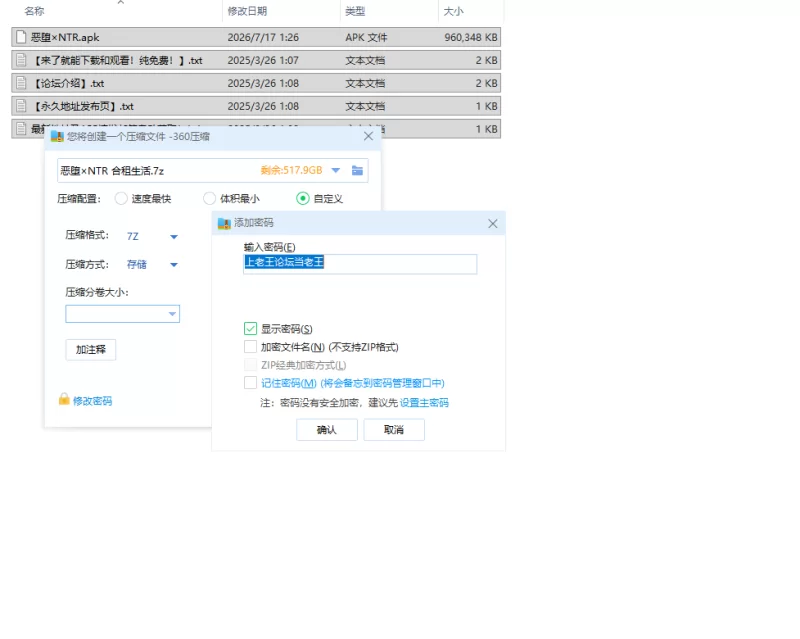The image size is (800, 639).
Task: Click the 2025/3/26 1:07 date cell
Action: 263,60
